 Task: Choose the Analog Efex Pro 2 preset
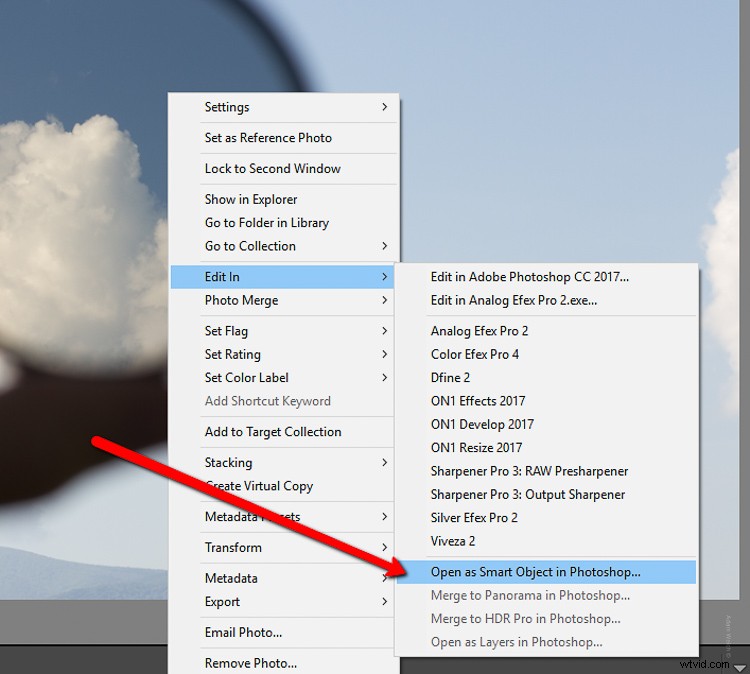(x=546, y=331)
